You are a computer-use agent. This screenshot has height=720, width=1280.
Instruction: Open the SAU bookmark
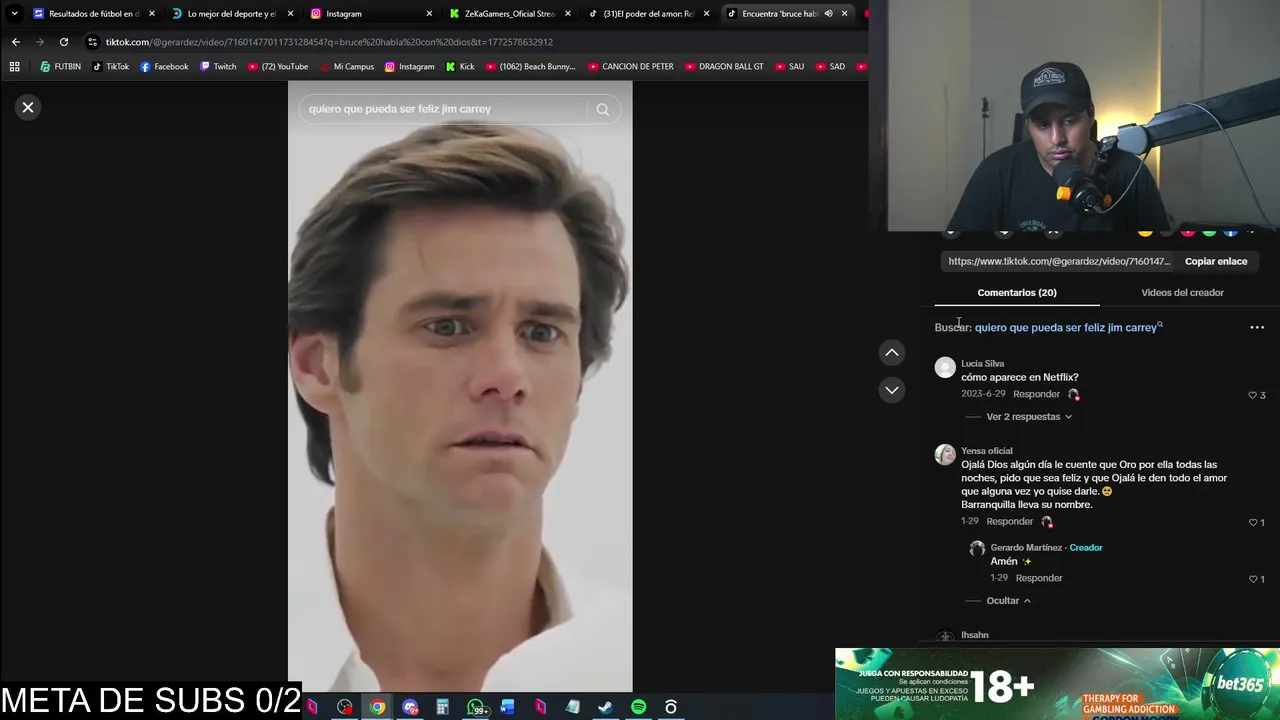(789, 67)
